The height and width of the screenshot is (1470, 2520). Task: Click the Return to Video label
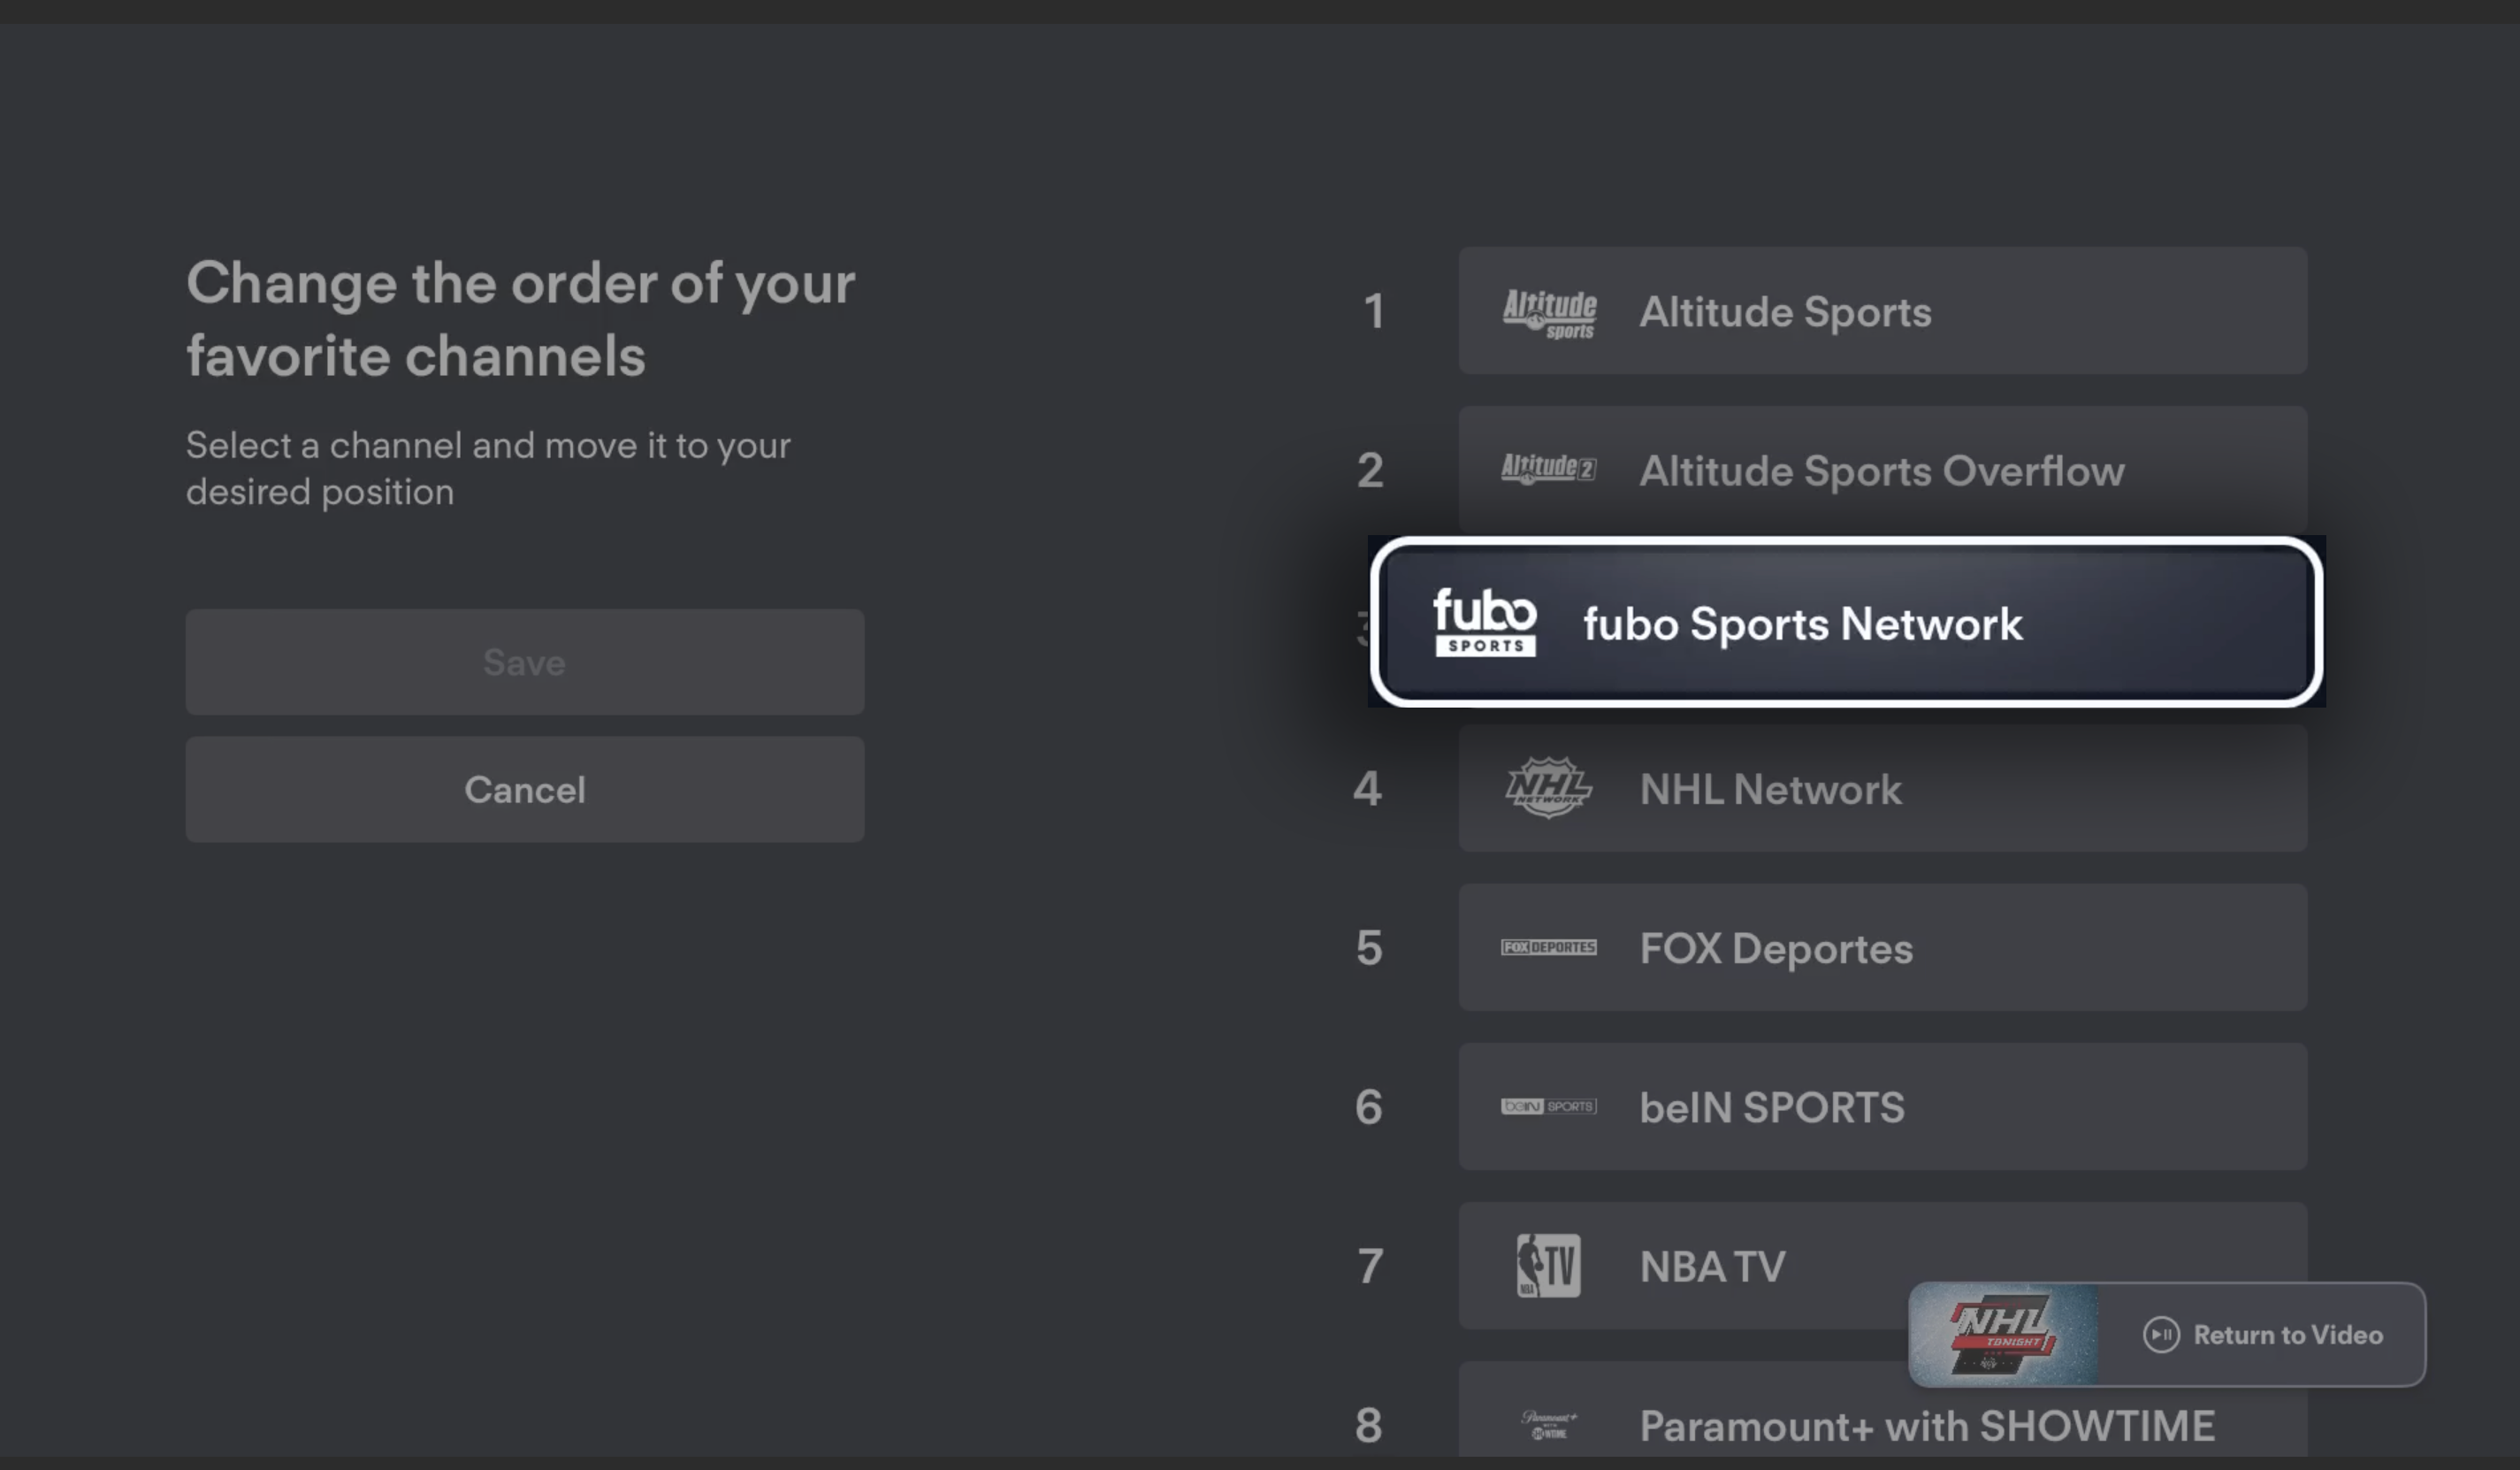tap(2288, 1335)
